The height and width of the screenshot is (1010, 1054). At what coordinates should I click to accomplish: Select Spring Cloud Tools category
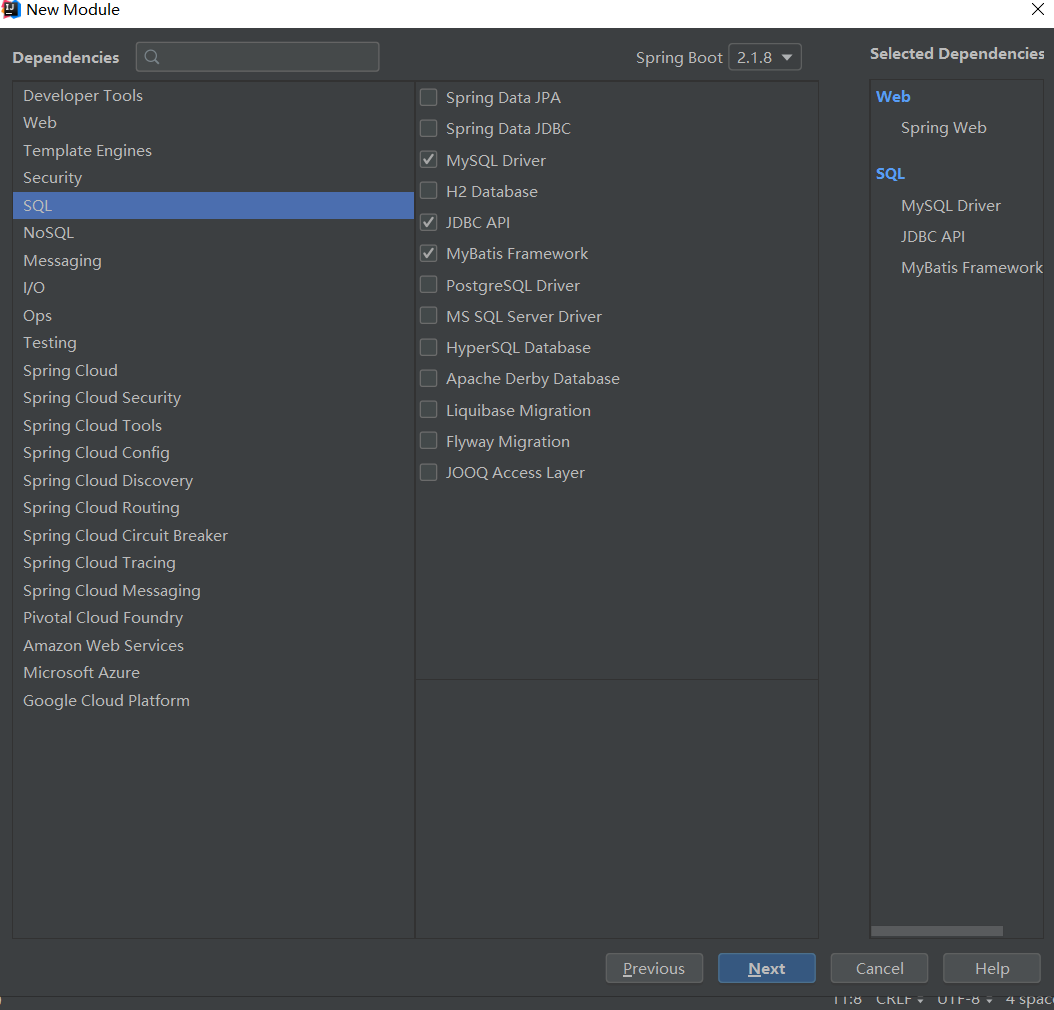(x=213, y=425)
